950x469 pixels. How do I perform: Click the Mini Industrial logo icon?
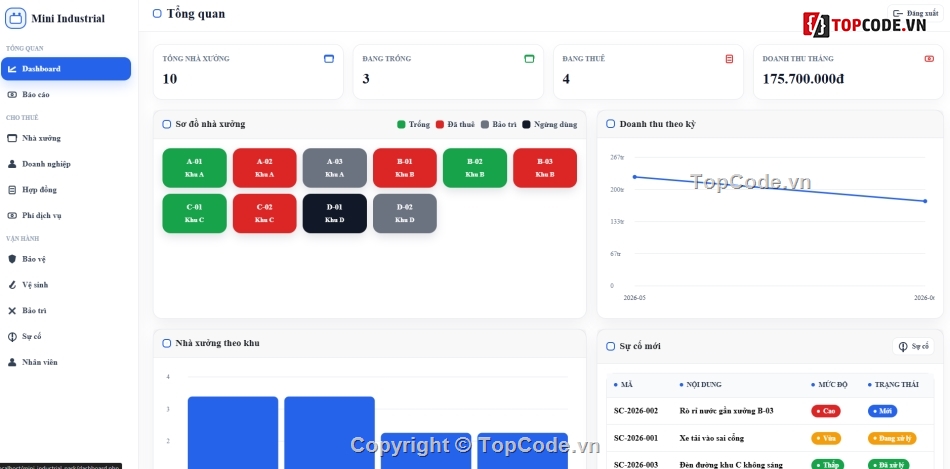[x=15, y=18]
